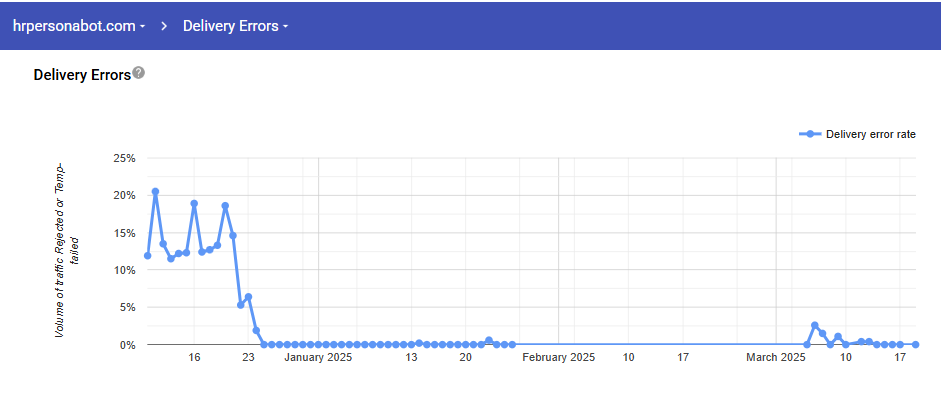Click the help icon beside Delivery Errors

[x=139, y=74]
